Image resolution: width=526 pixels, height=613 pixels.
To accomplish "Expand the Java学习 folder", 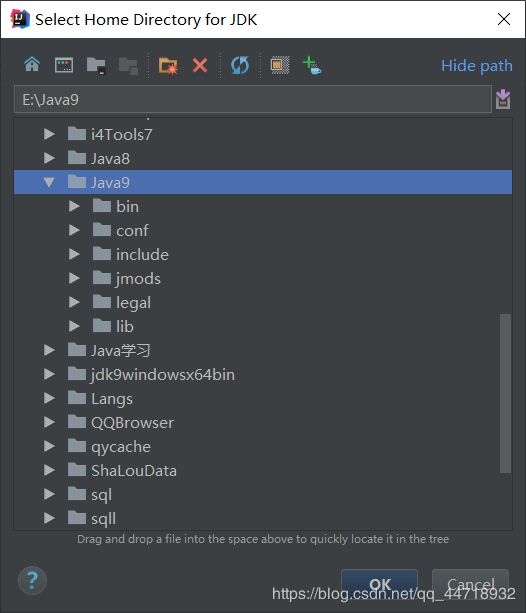I will 49,350.
